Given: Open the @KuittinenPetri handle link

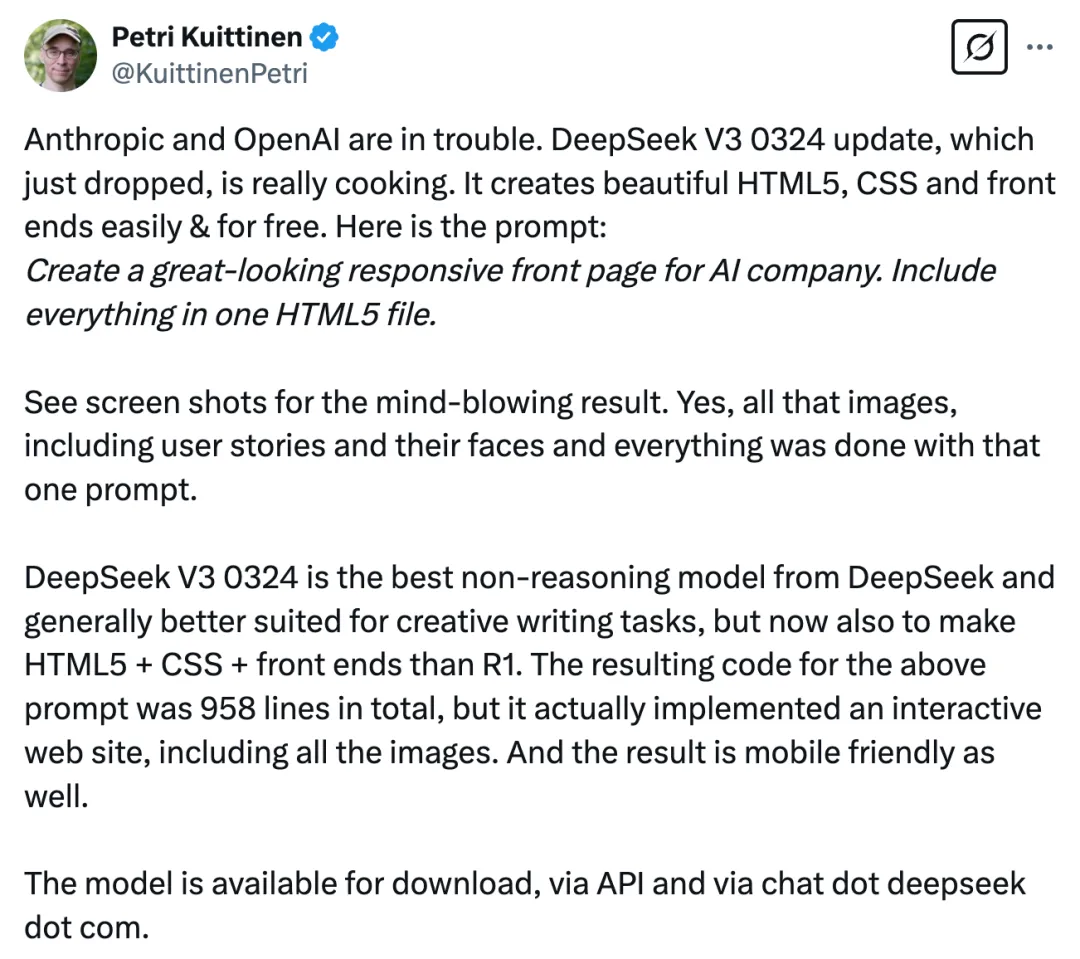Looking at the screenshot, I should pos(209,74).
